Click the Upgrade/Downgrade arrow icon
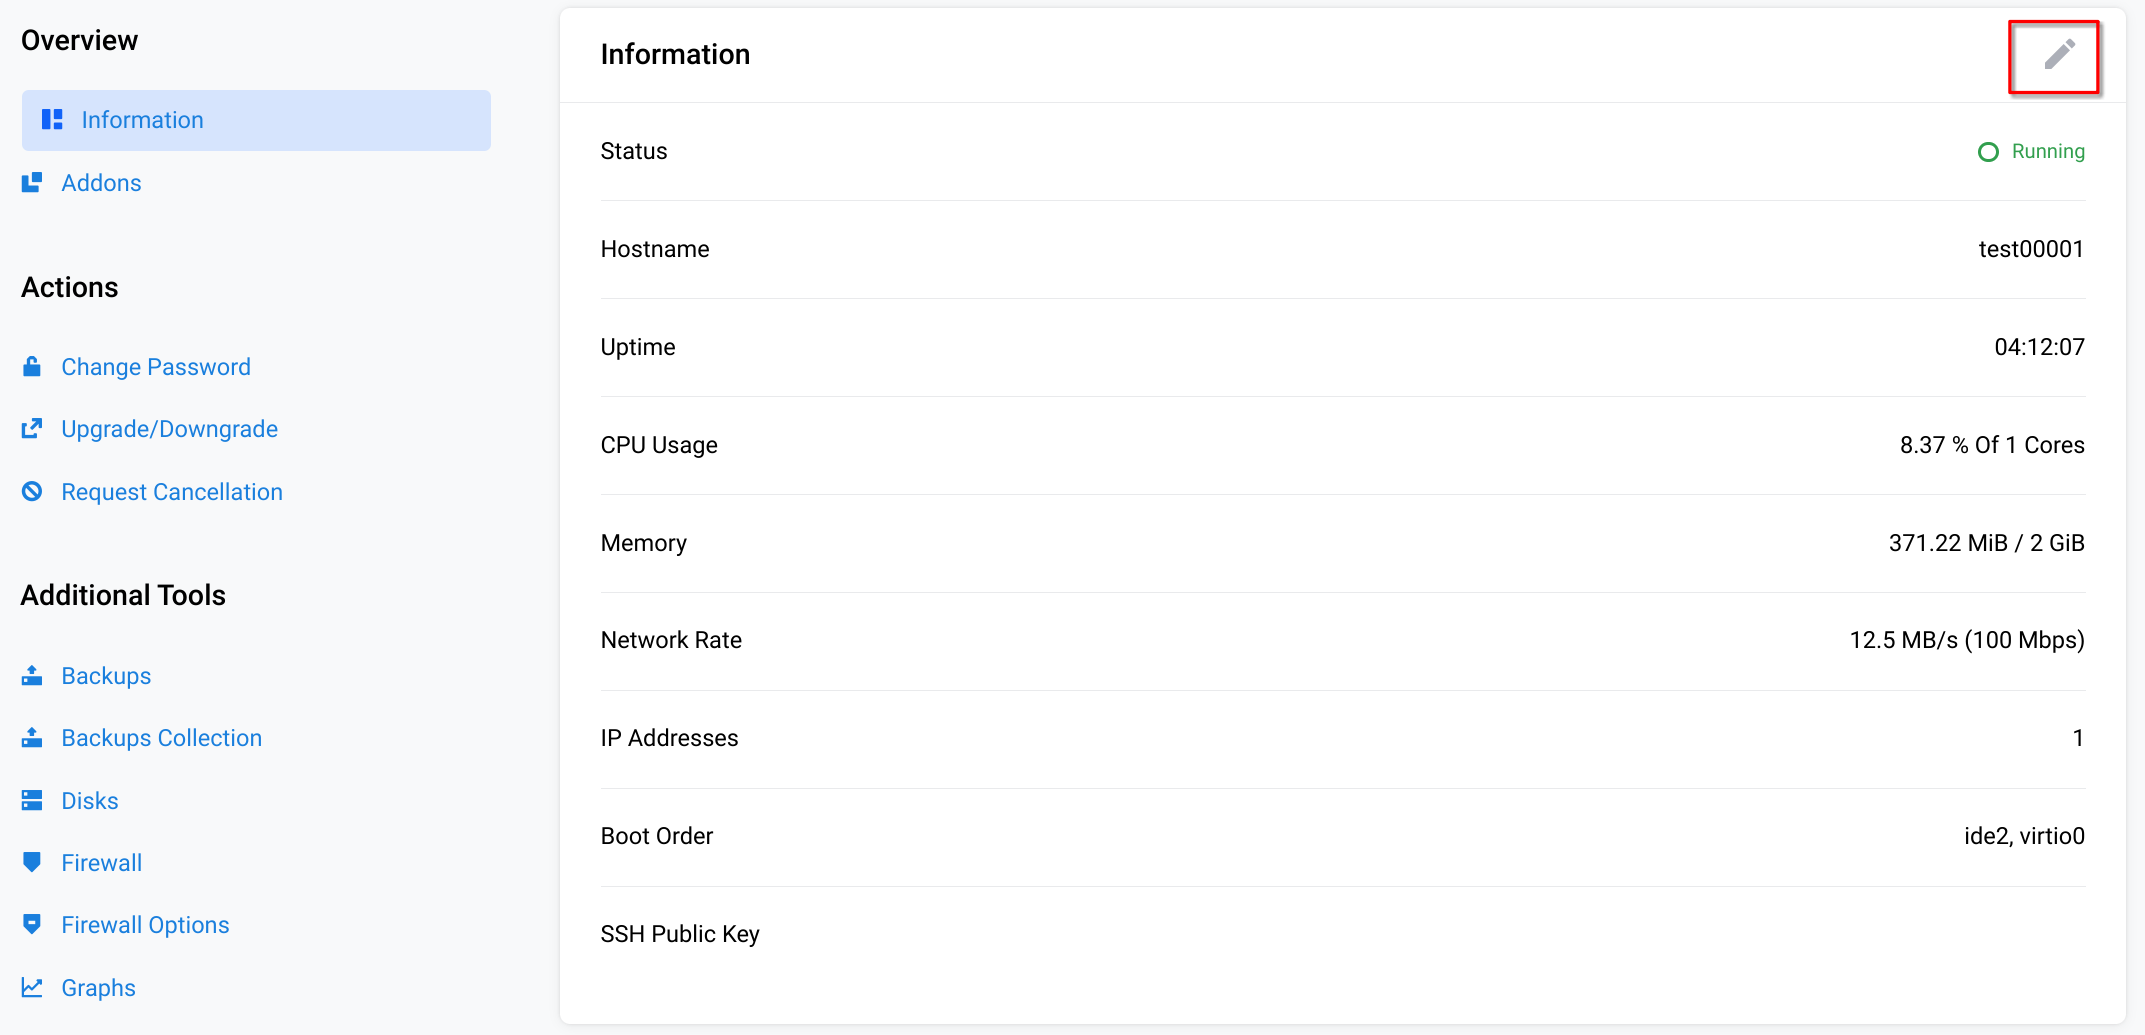This screenshot has height=1035, width=2145. pyautogui.click(x=32, y=429)
